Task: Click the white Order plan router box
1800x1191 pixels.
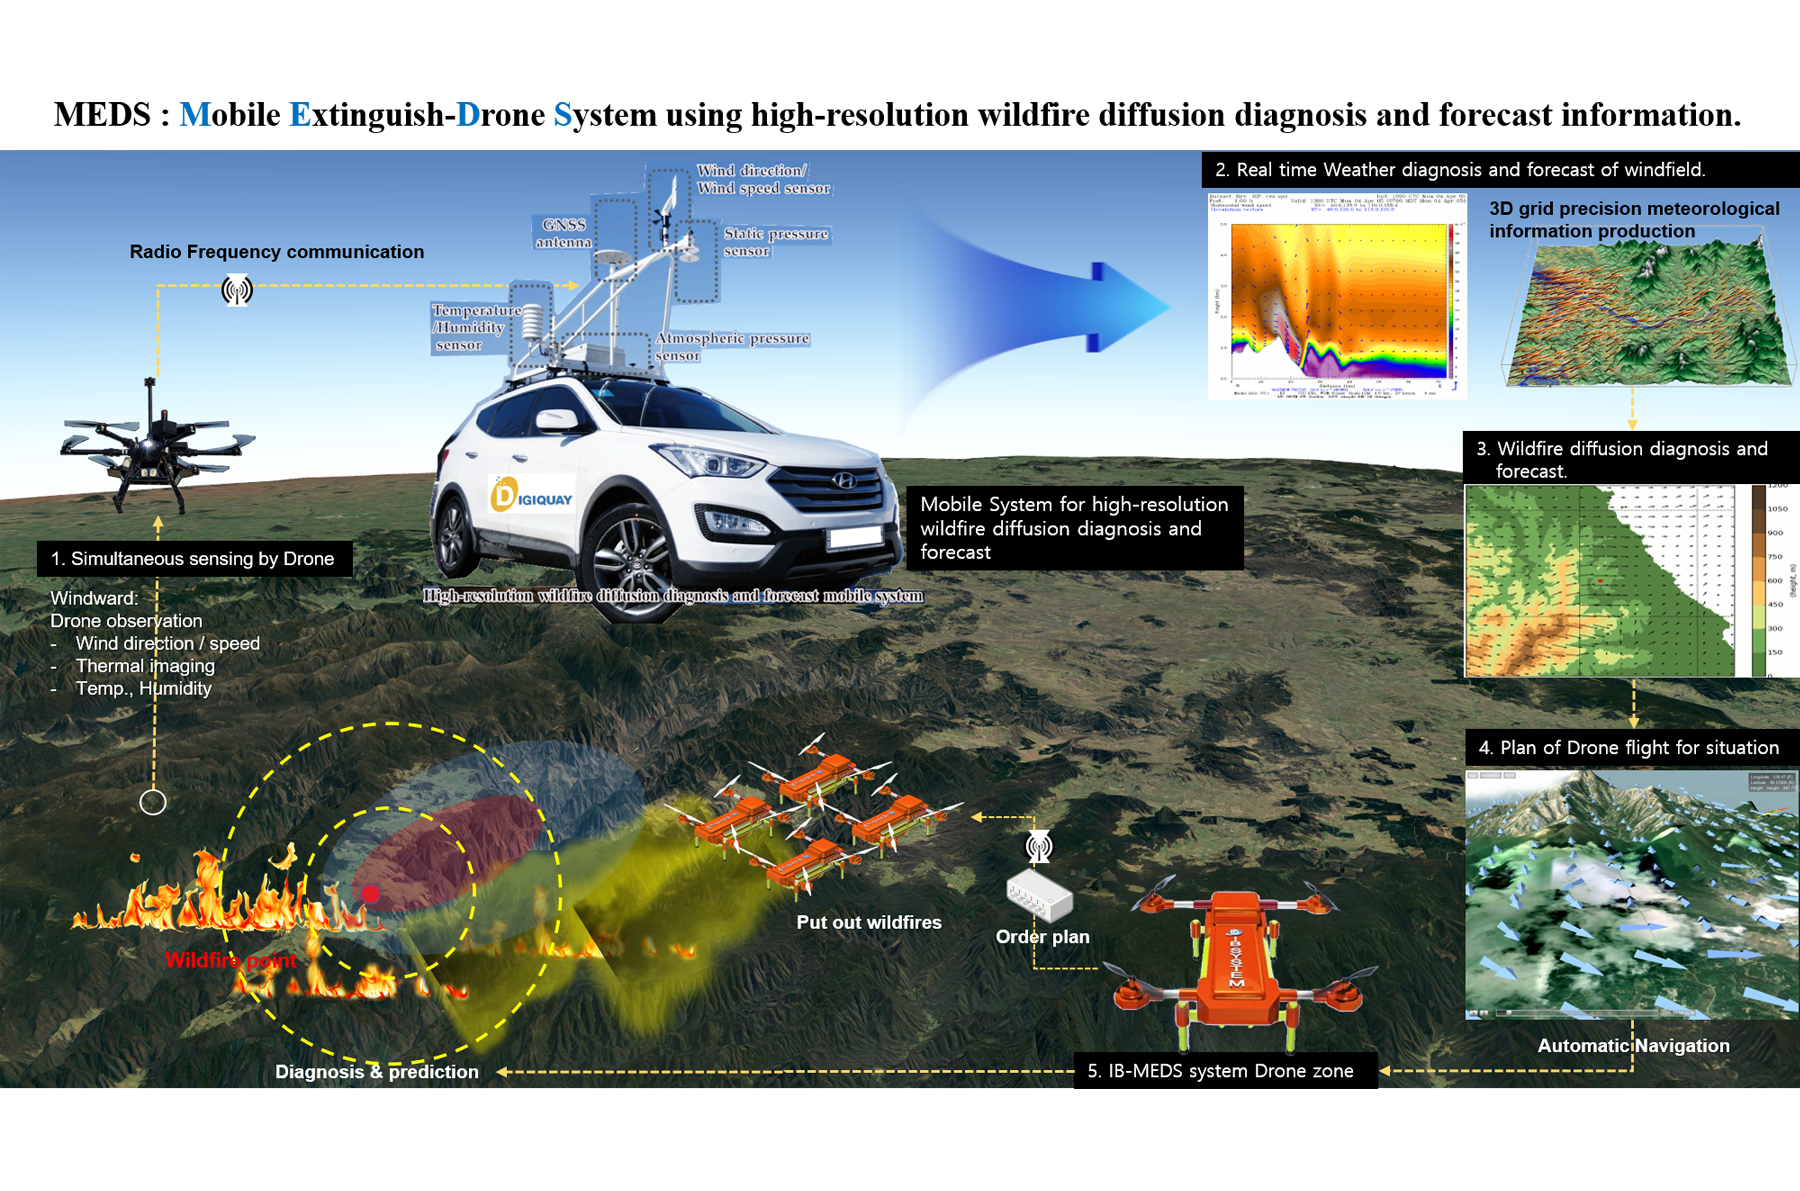Action: pos(1039,895)
